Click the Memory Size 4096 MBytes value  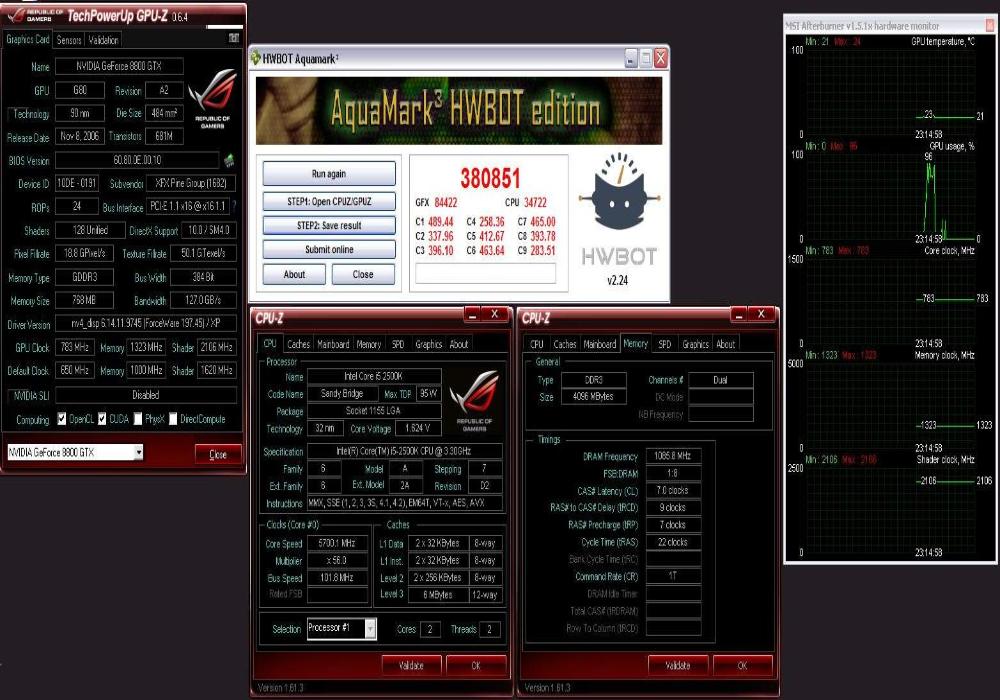click(594, 397)
